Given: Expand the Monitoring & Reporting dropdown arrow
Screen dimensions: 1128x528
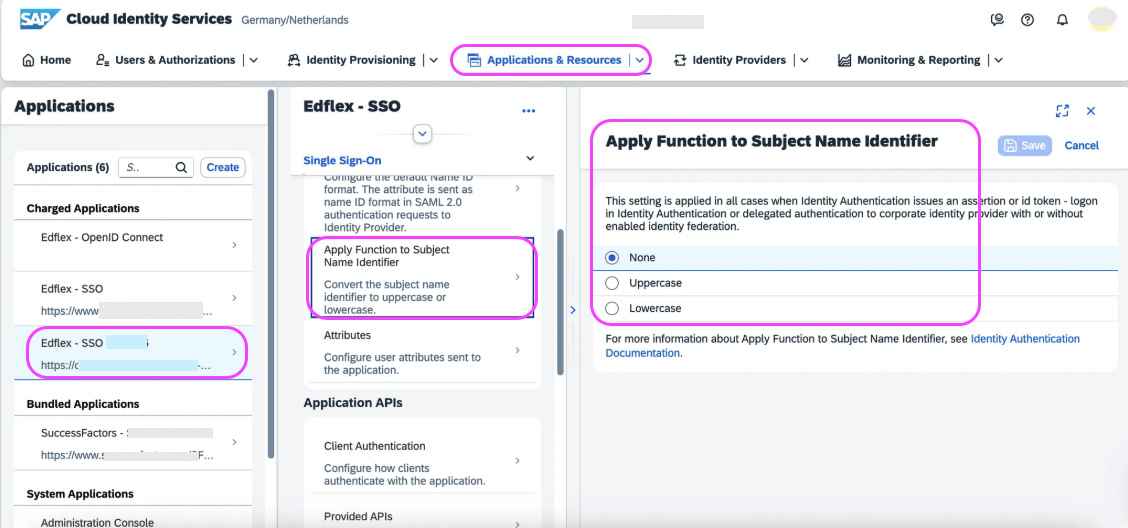Looking at the screenshot, I should click(999, 60).
